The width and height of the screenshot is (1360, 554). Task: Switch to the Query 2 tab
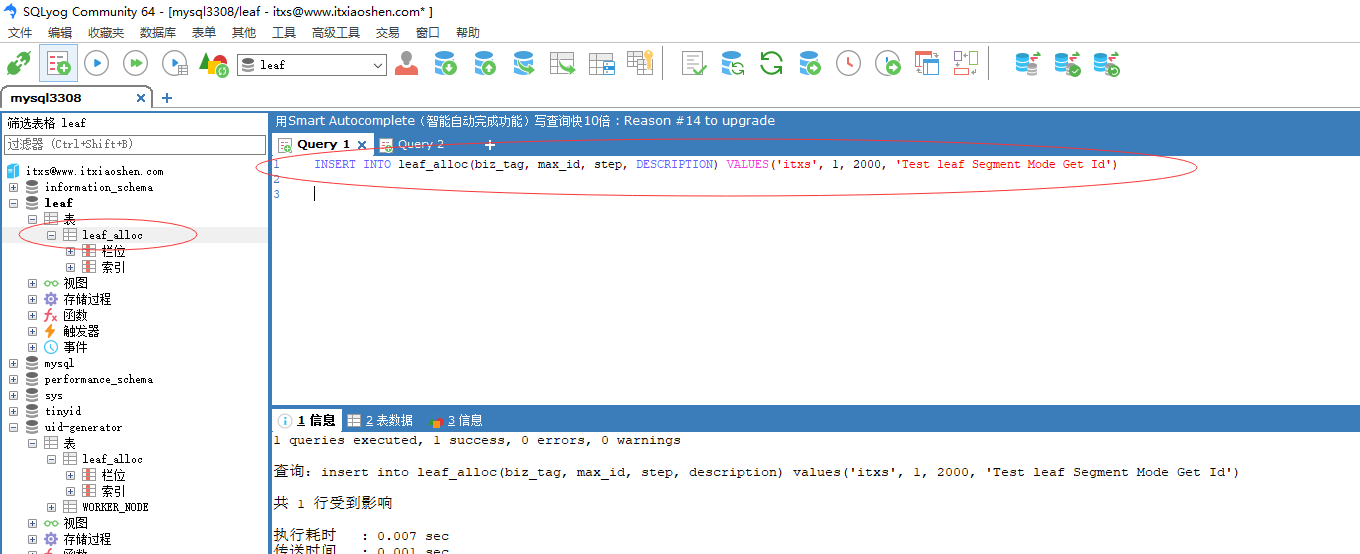[421, 144]
